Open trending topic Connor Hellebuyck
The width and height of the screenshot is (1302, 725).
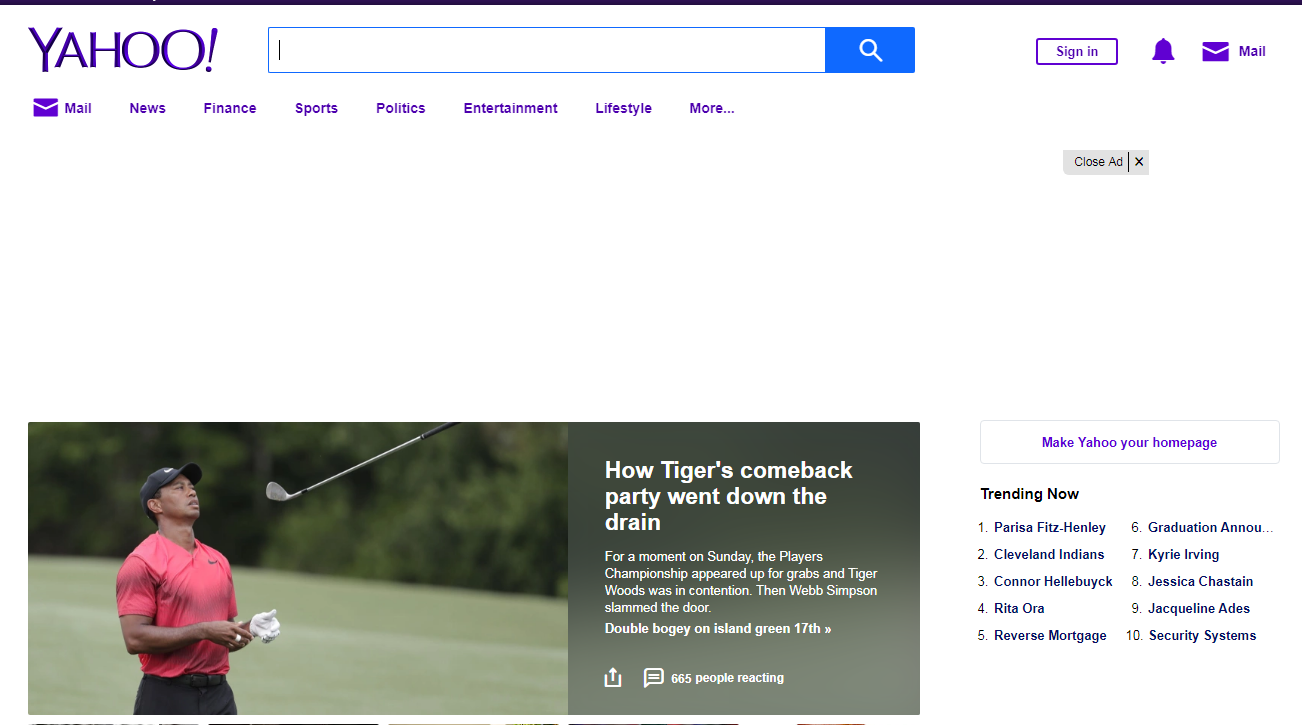(1053, 581)
